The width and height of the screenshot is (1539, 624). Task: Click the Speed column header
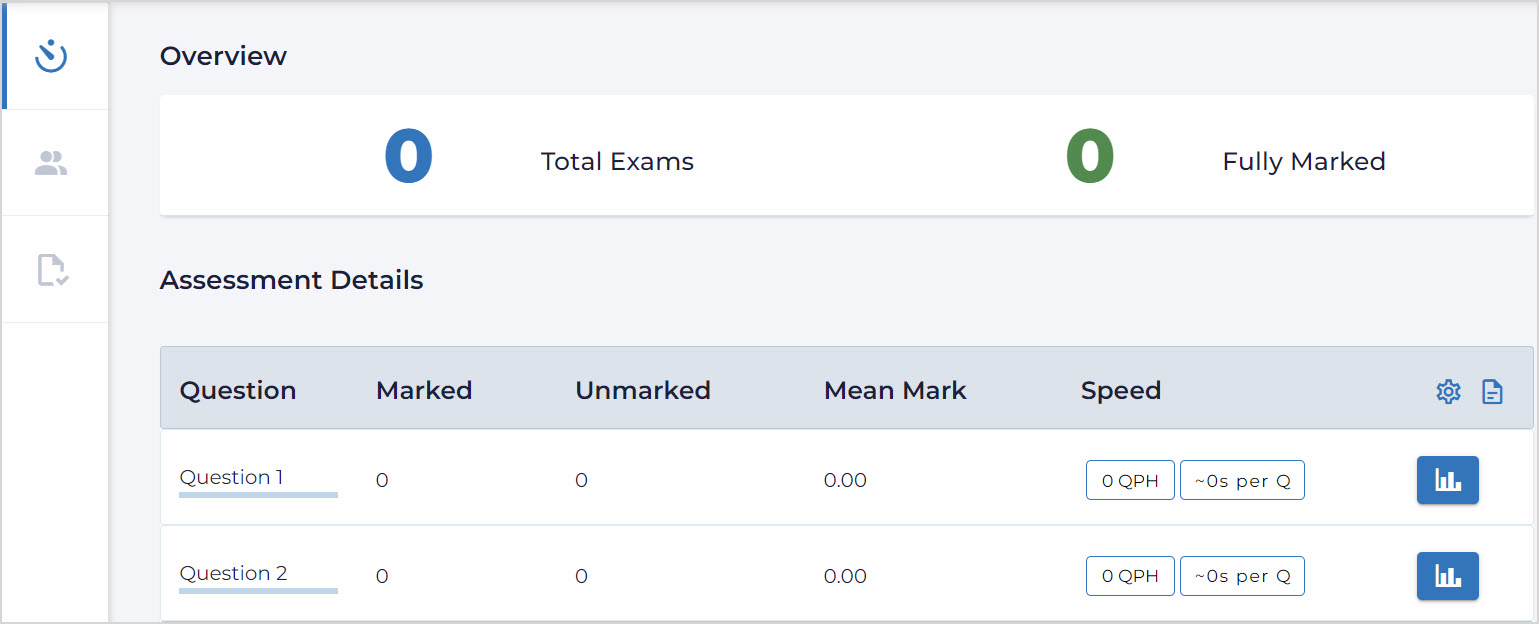pos(1121,390)
